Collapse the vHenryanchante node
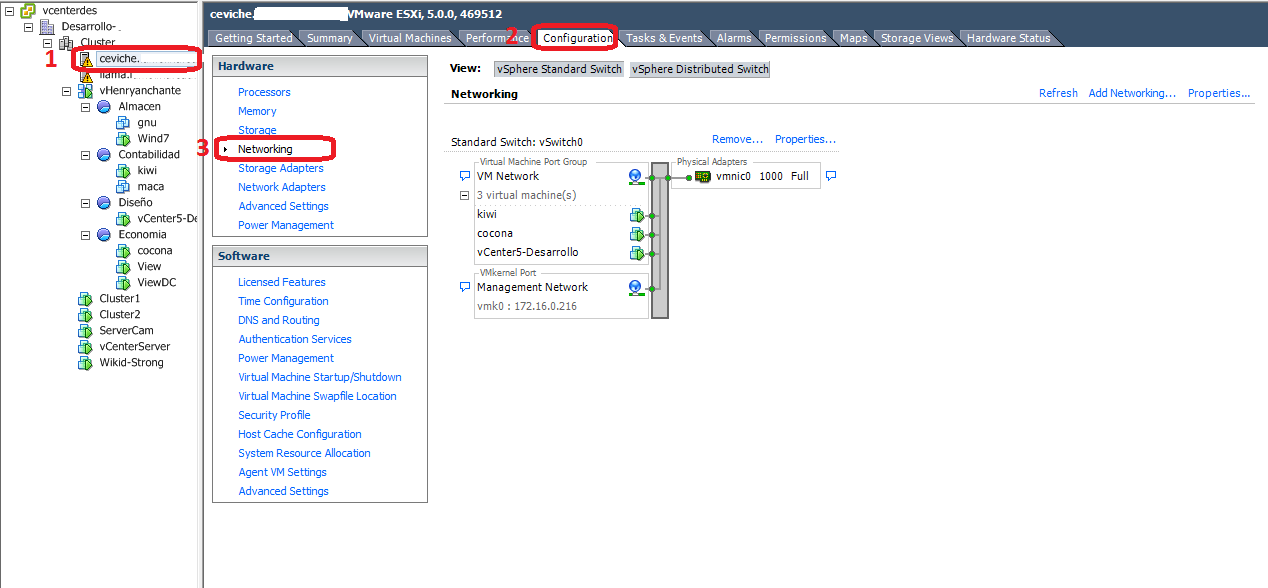The width and height of the screenshot is (1268, 588). (x=67, y=90)
